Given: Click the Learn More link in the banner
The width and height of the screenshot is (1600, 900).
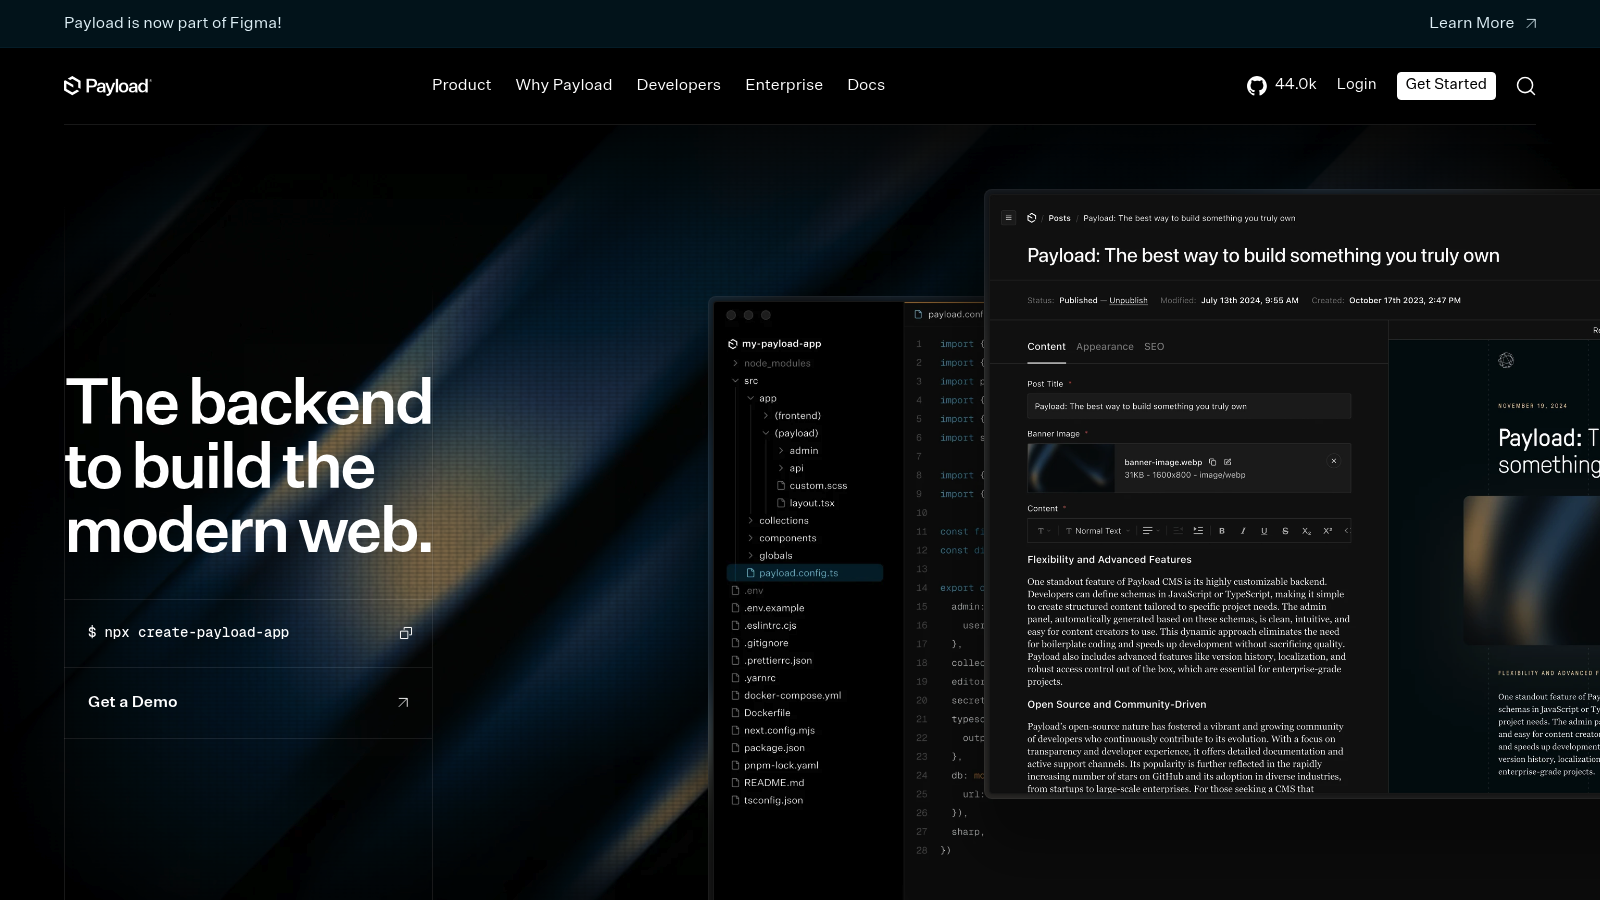Looking at the screenshot, I should click(1482, 23).
